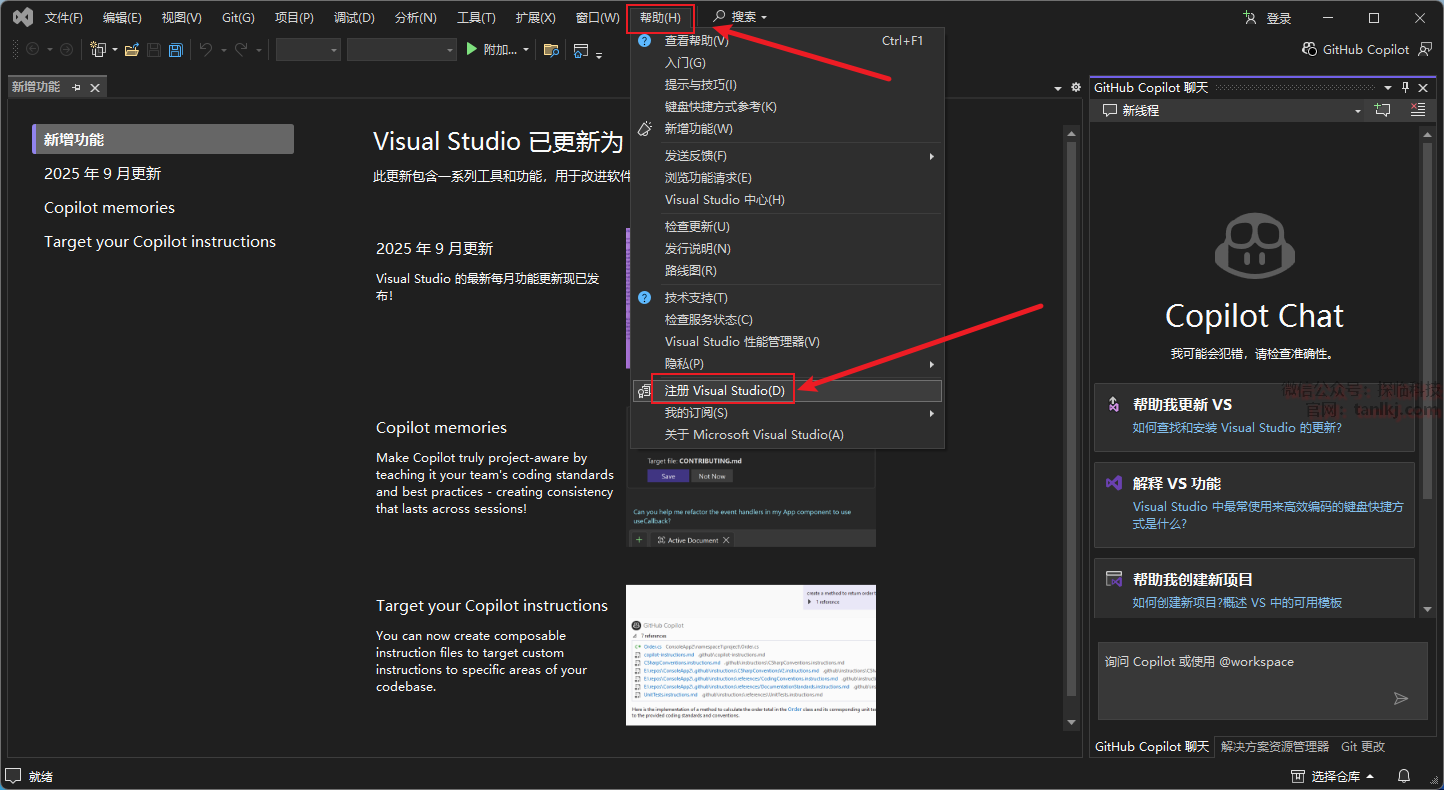Switch to the 解决方案资源管理器 tab
This screenshot has height=790, width=1444.
click(1274, 747)
